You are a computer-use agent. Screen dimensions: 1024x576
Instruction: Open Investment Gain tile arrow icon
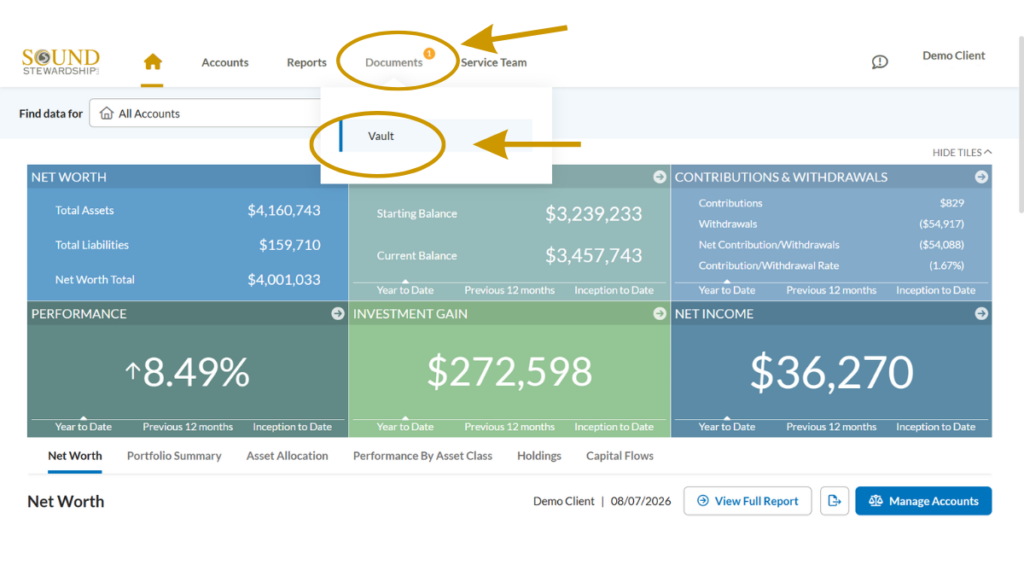660,313
